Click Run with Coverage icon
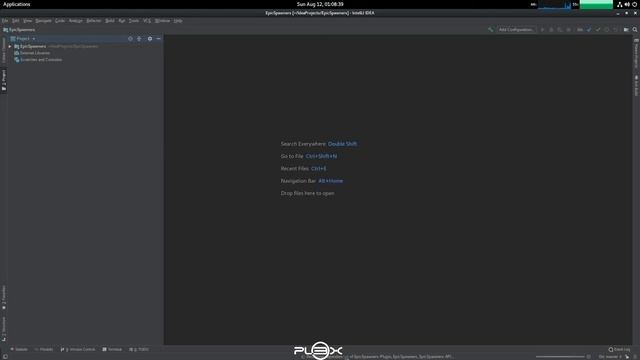 pyautogui.click(x=560, y=30)
